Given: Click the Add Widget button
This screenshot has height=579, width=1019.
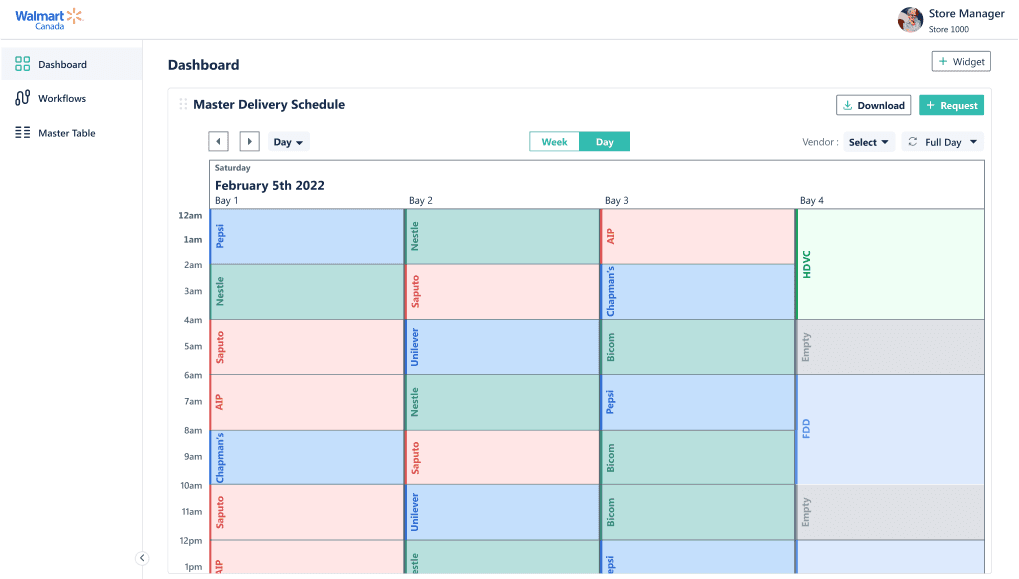Looking at the screenshot, I should coord(961,61).
